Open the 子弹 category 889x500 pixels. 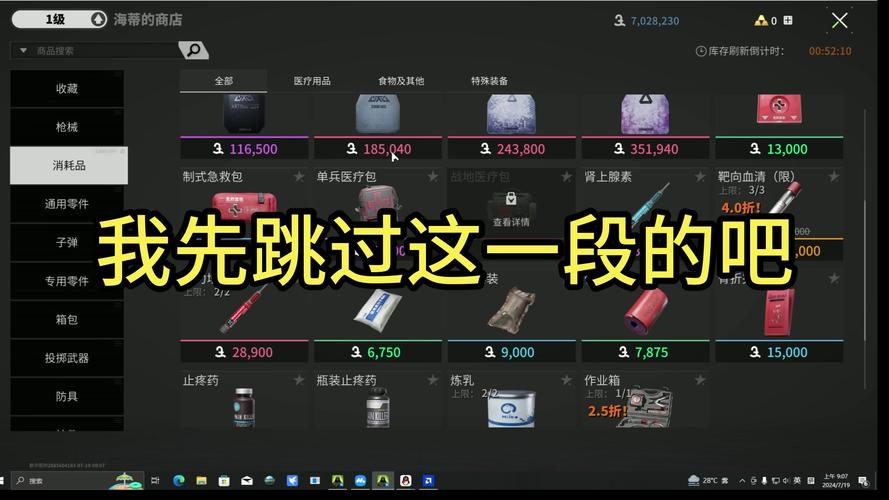(x=67, y=243)
